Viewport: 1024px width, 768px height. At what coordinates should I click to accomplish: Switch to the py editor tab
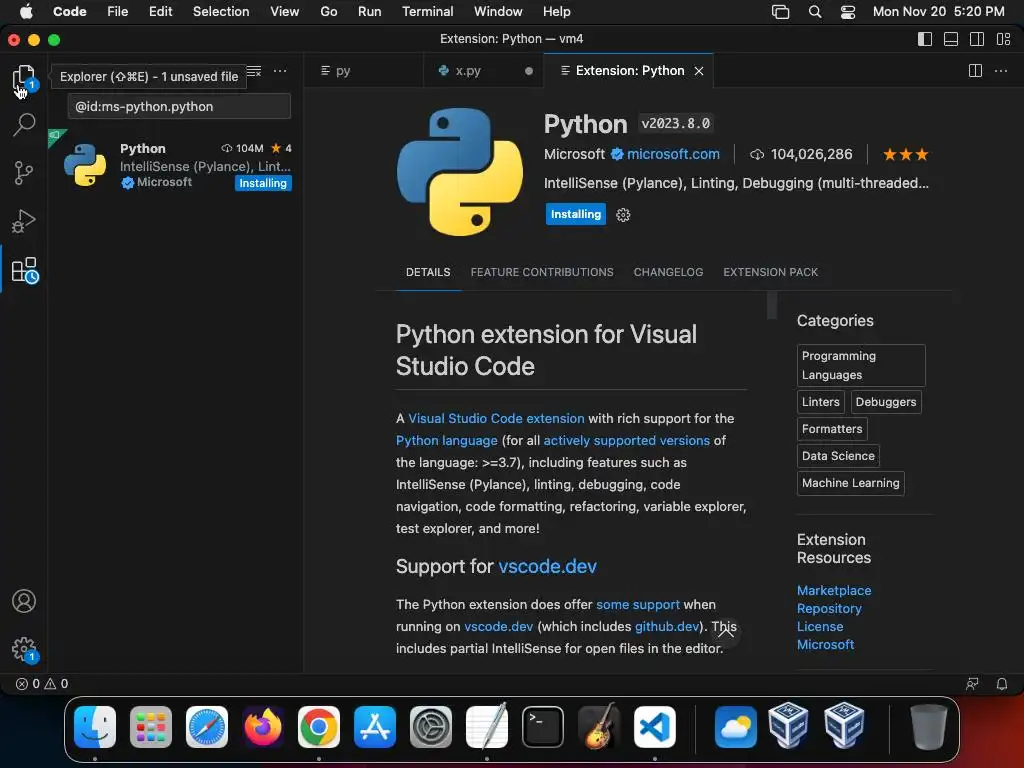tap(364, 71)
